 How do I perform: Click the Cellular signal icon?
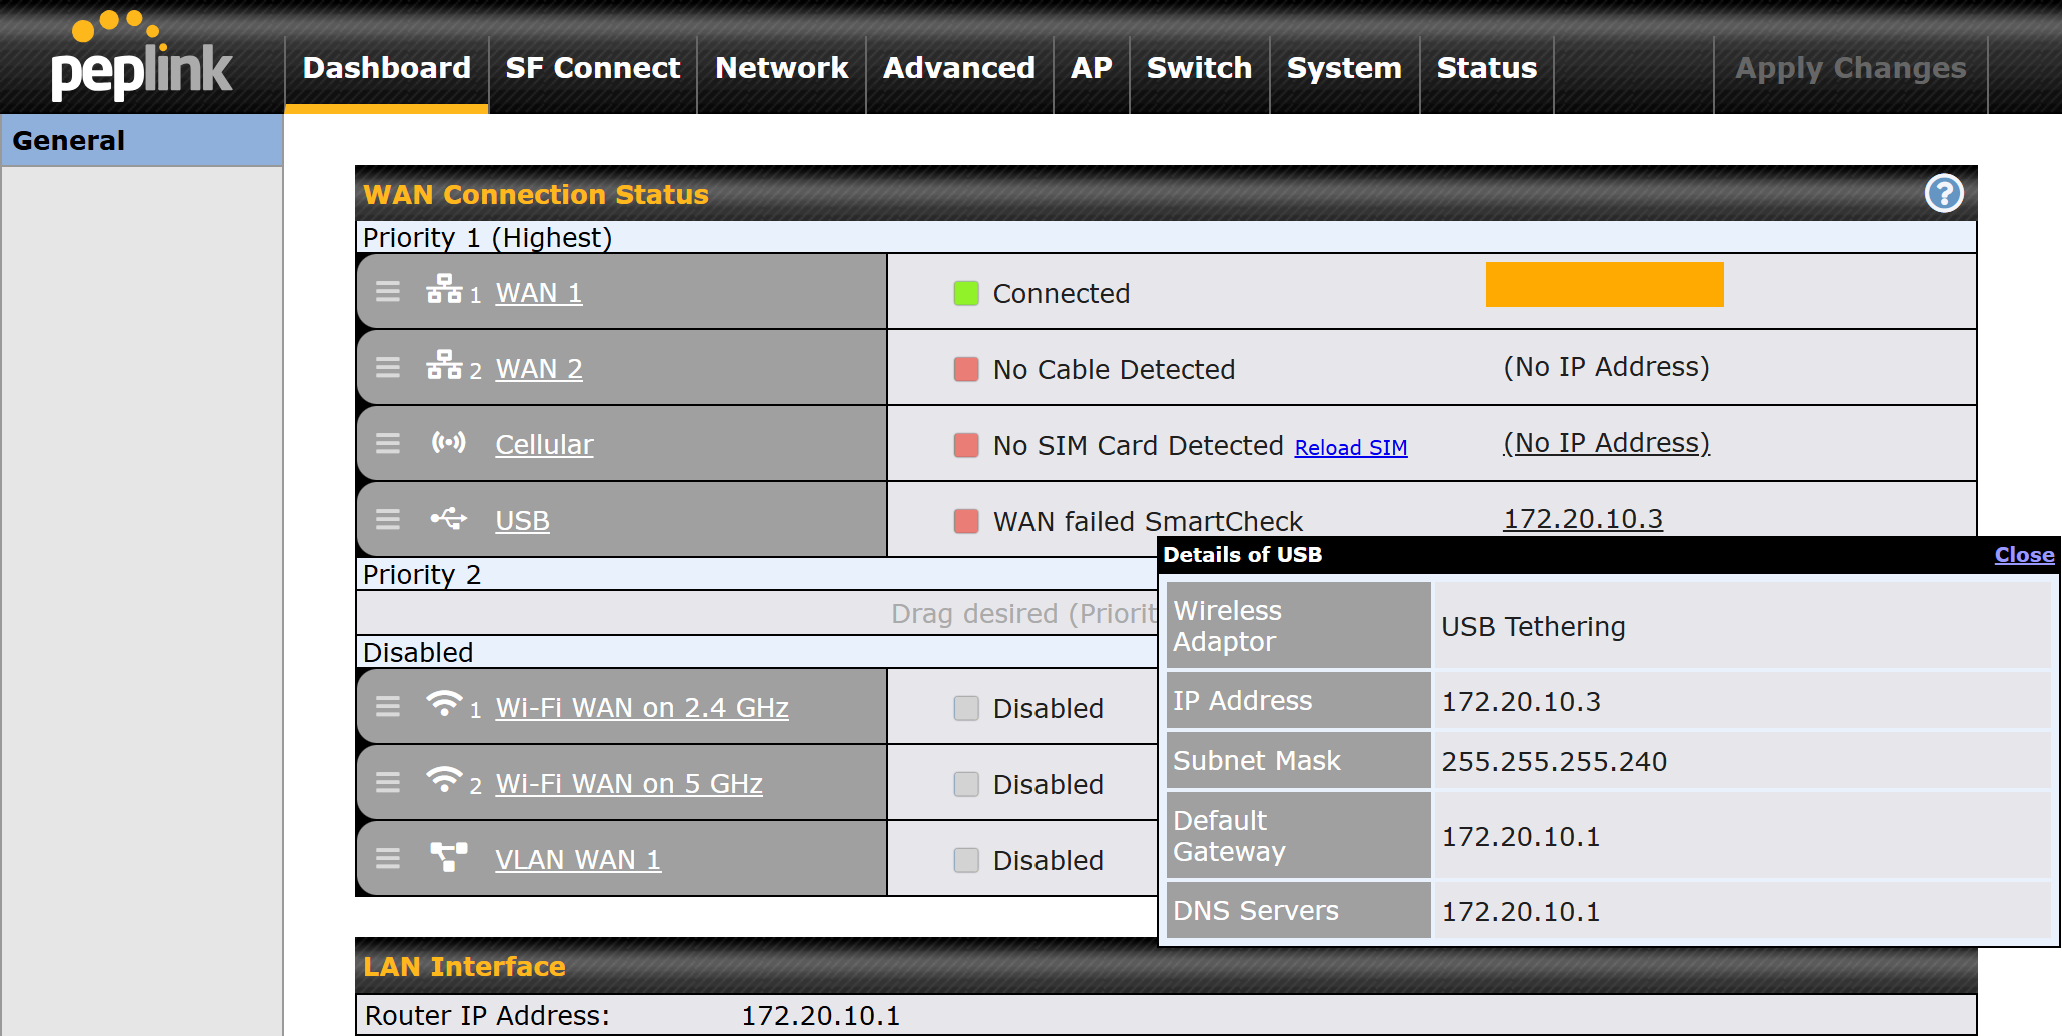coord(448,442)
